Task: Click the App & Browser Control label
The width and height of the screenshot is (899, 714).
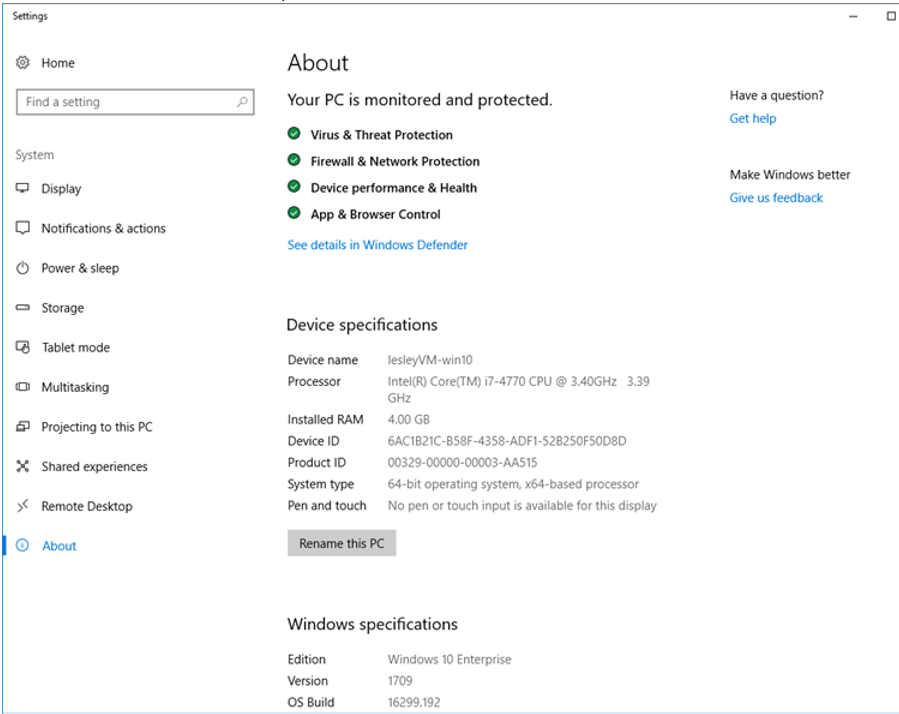Action: point(376,214)
